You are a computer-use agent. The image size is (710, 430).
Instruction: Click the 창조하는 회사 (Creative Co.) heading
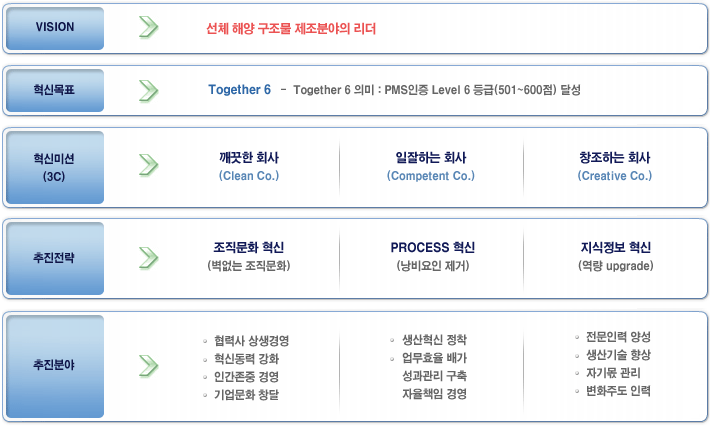[614, 167]
